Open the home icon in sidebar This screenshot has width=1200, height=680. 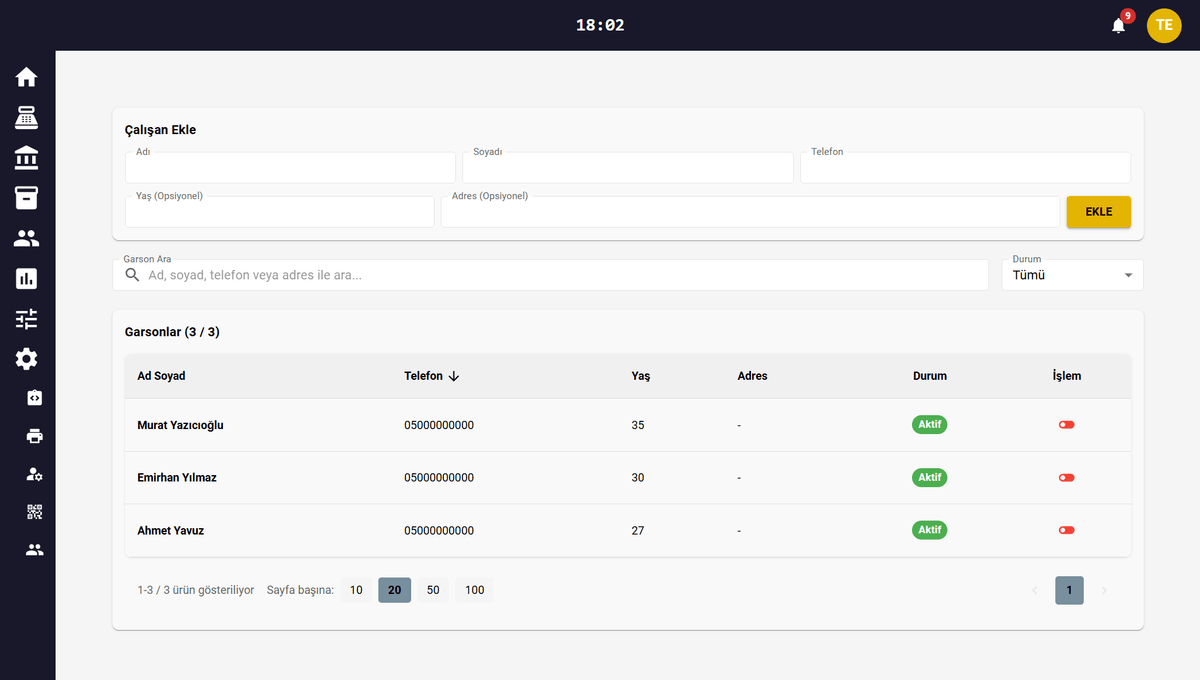click(27, 77)
